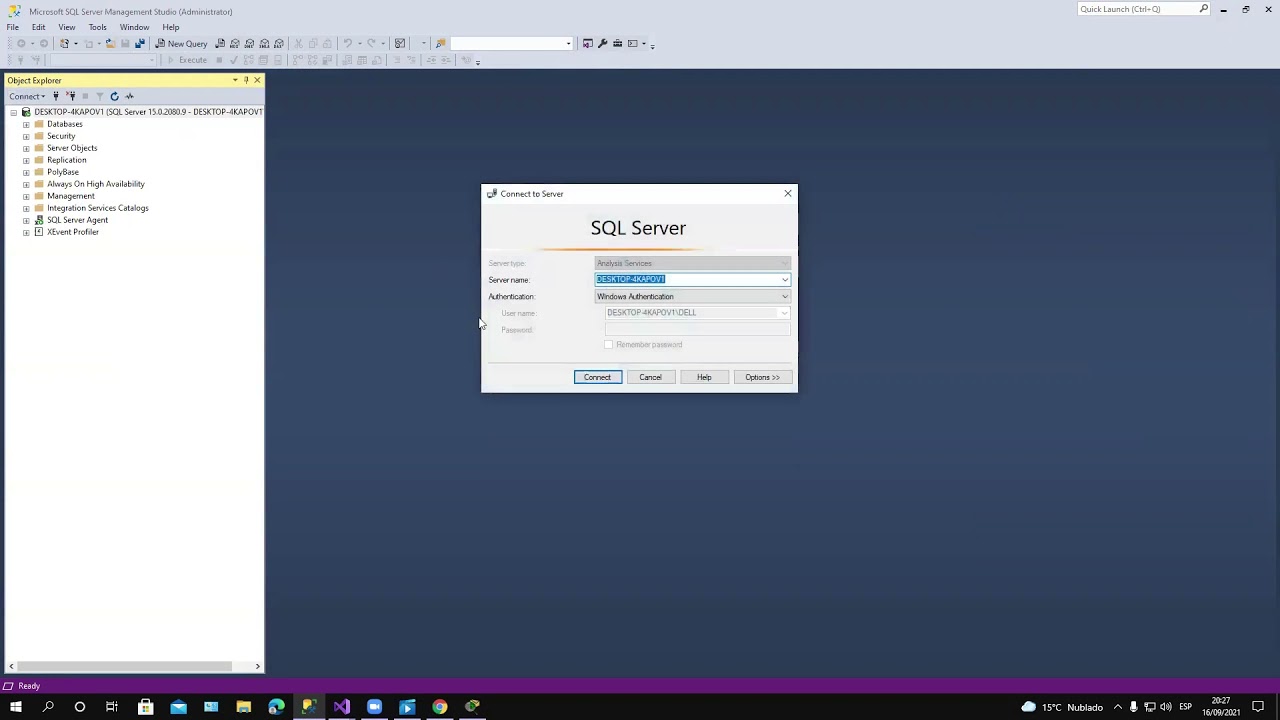This screenshot has width=1280, height=720.
Task: Open Microsoft Store from taskbar
Action: pos(145,707)
